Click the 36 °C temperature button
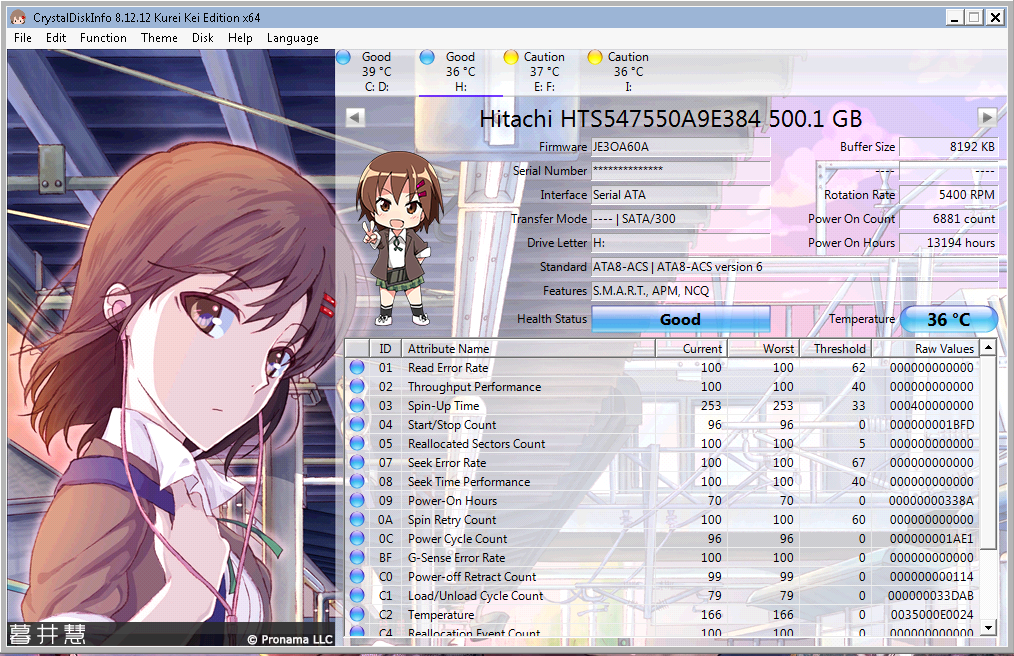Screen dimensions: 1014x656 point(949,320)
